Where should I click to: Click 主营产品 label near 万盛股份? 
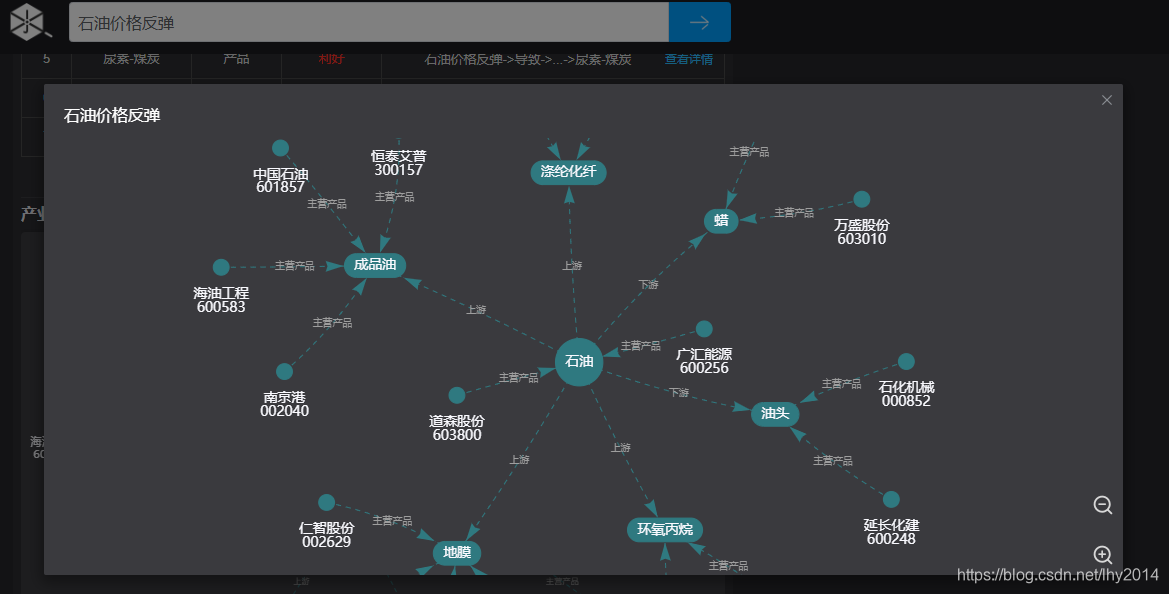(x=794, y=212)
